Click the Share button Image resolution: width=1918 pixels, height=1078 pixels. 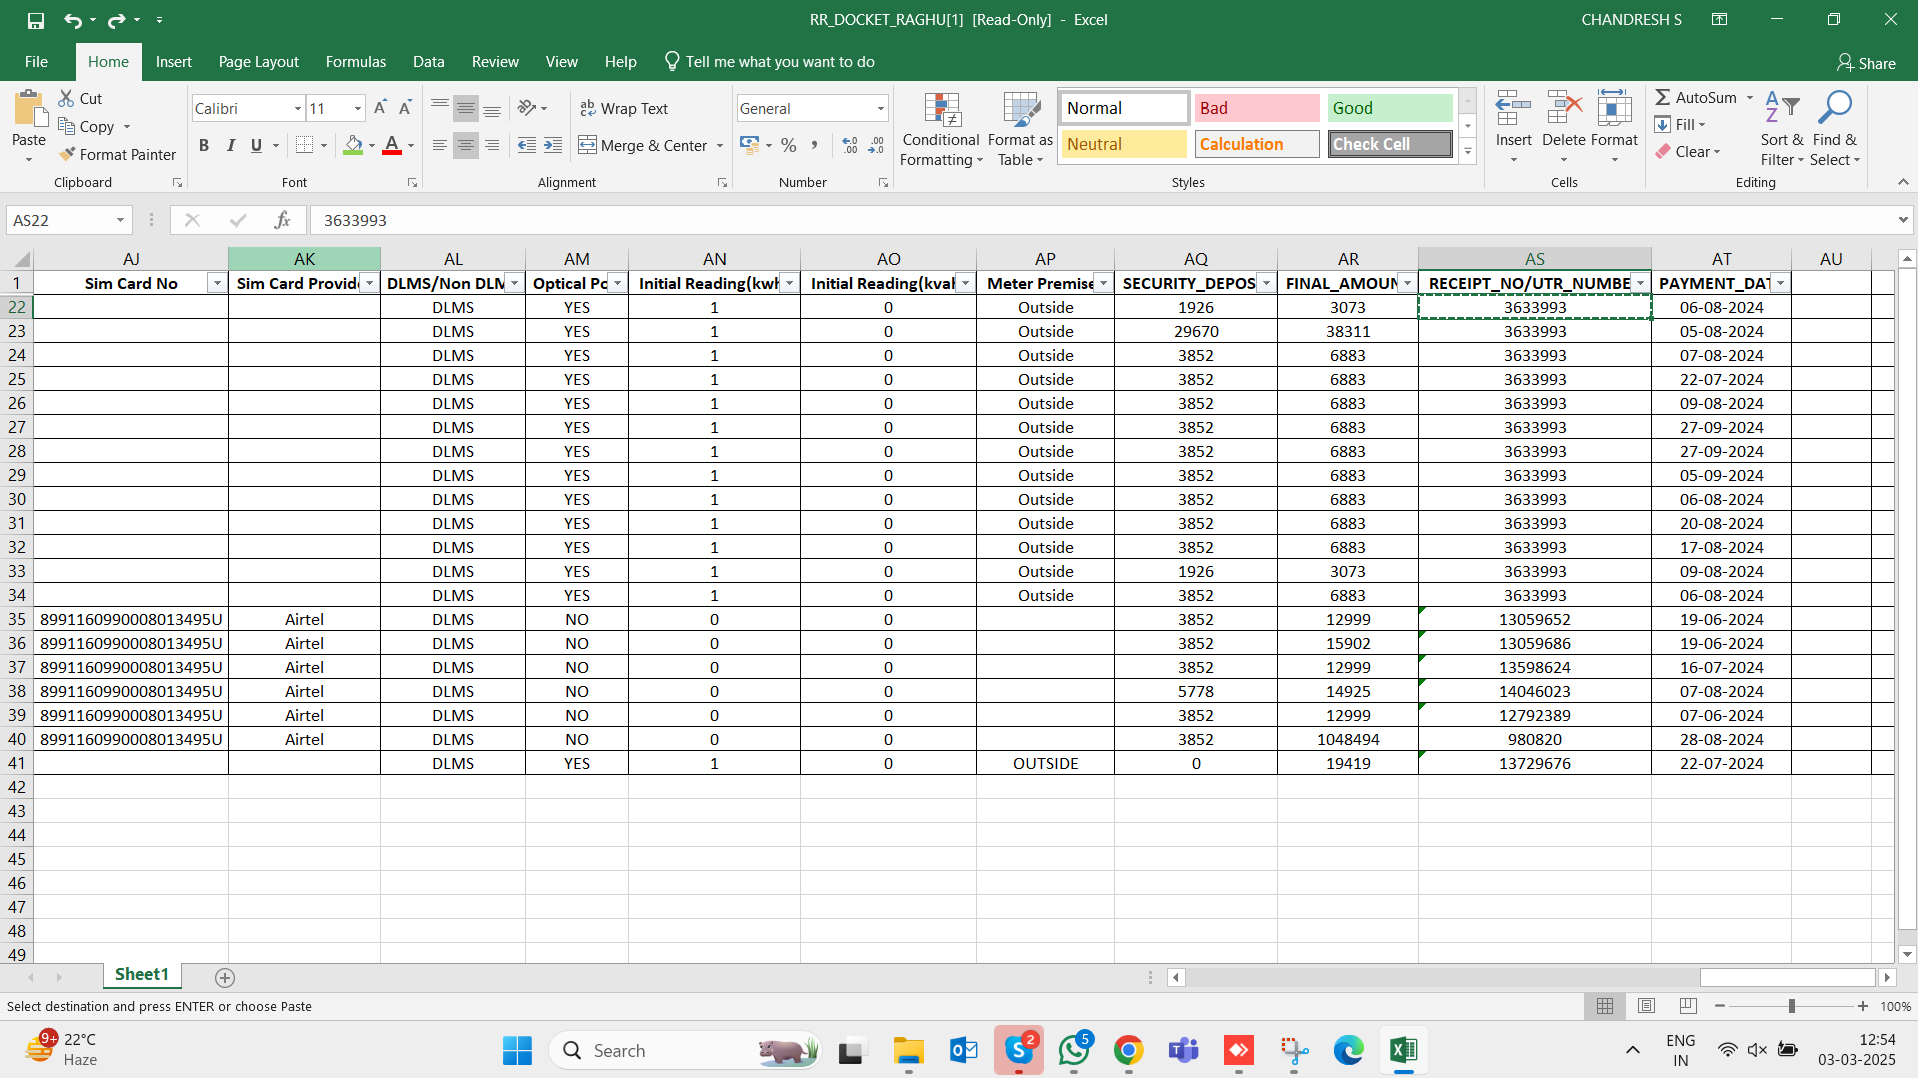(1865, 63)
